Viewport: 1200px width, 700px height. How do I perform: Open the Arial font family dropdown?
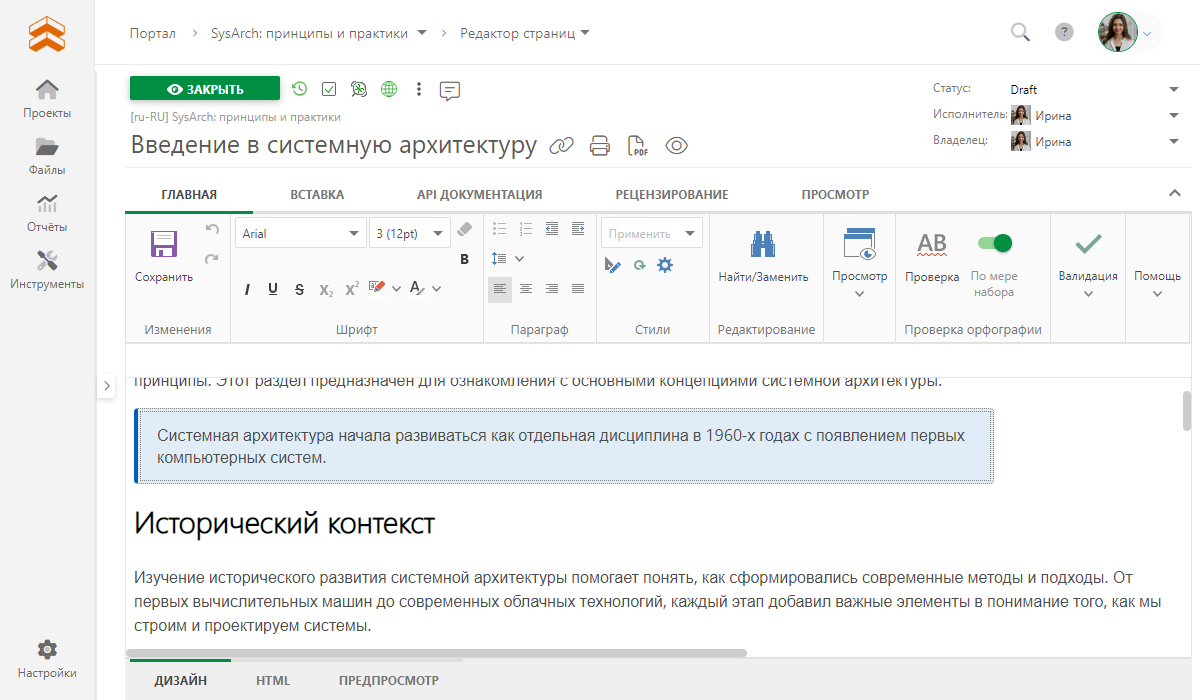pos(301,234)
